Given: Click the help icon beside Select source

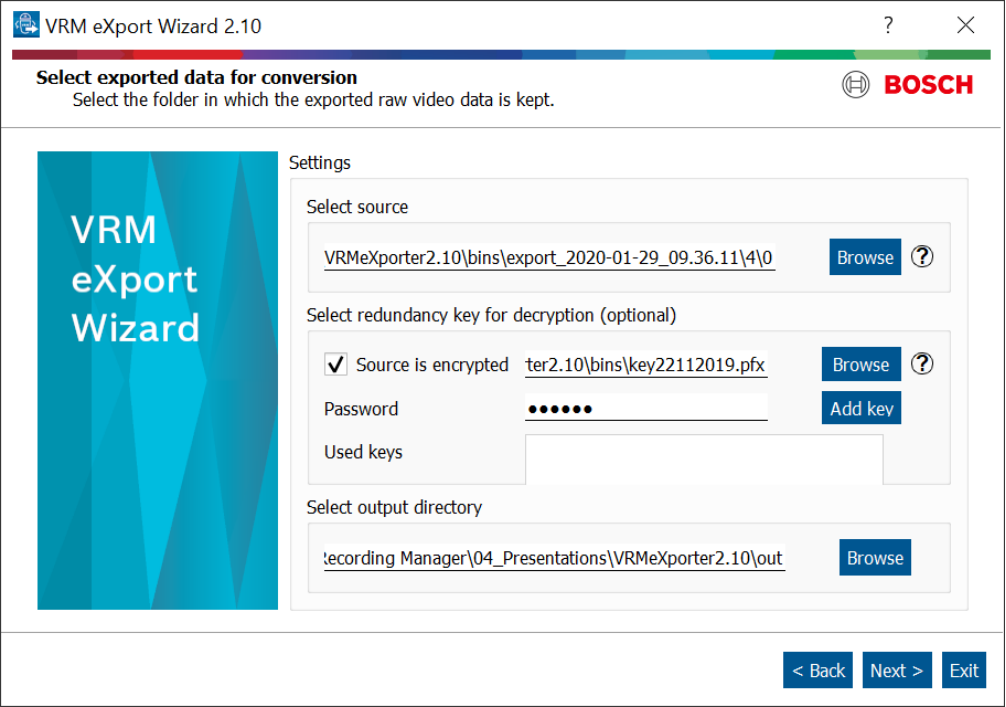Looking at the screenshot, I should pos(922,257).
